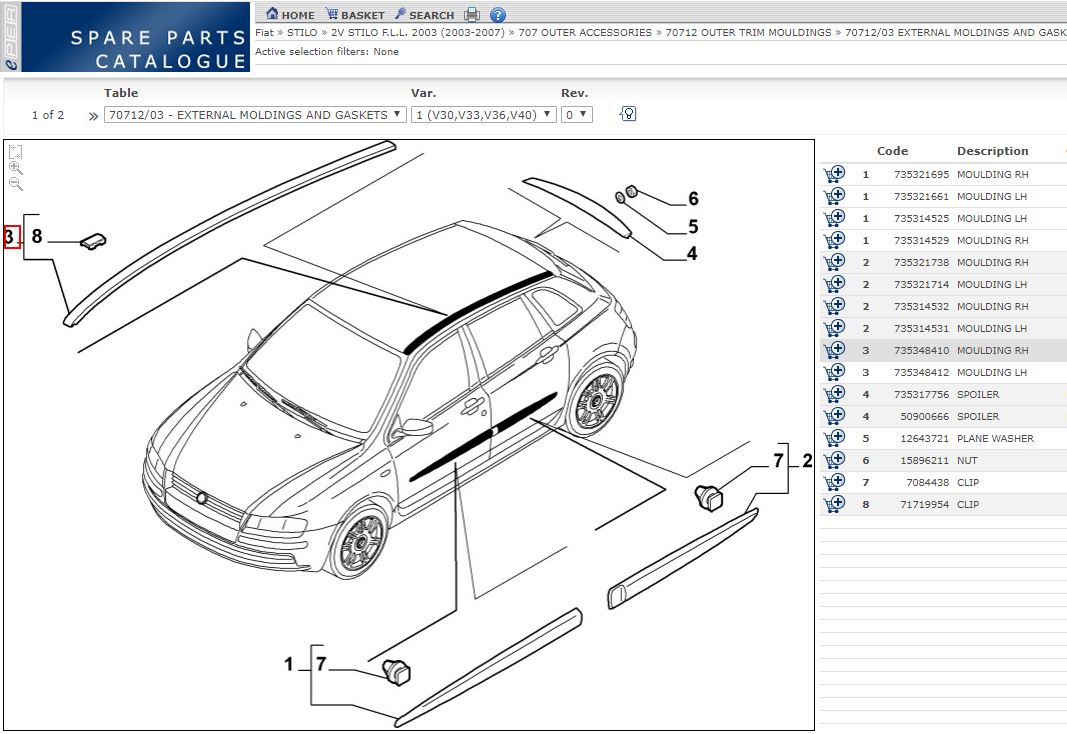The width and height of the screenshot is (1067, 734).
Task: Click the Description column header
Action: pos(992,151)
